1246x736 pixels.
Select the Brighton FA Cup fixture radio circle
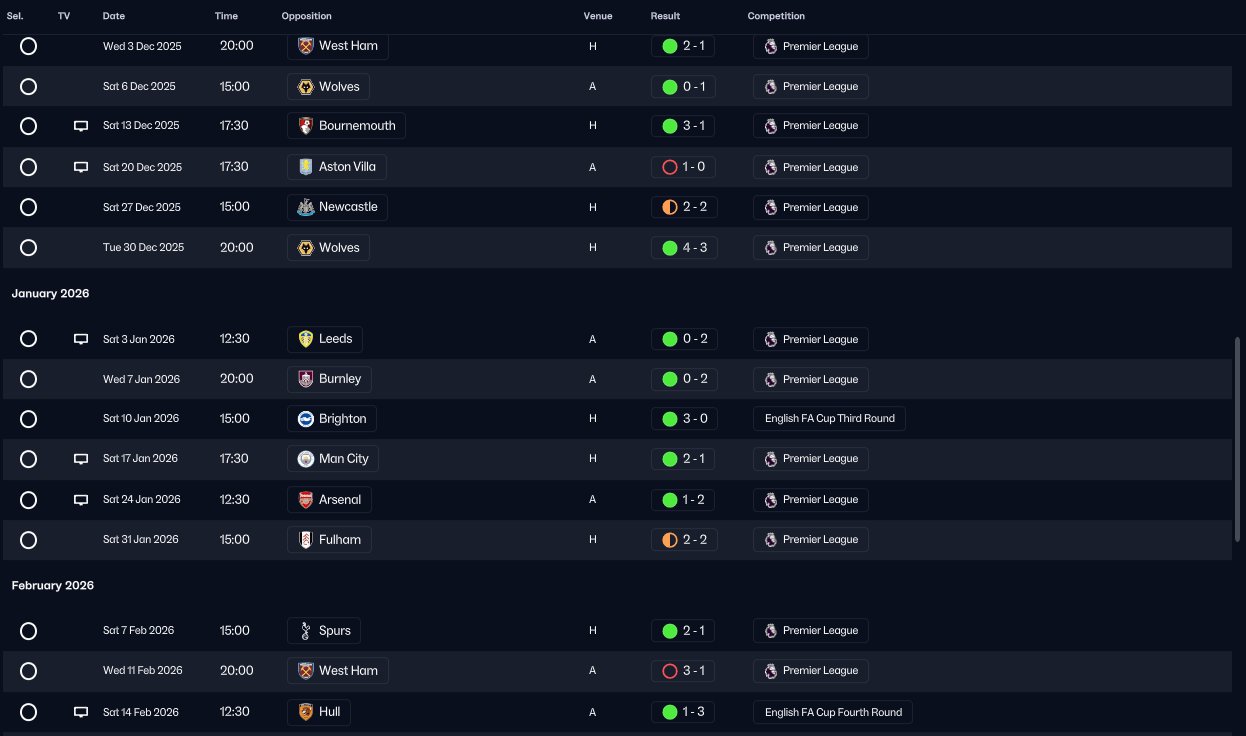[28, 419]
